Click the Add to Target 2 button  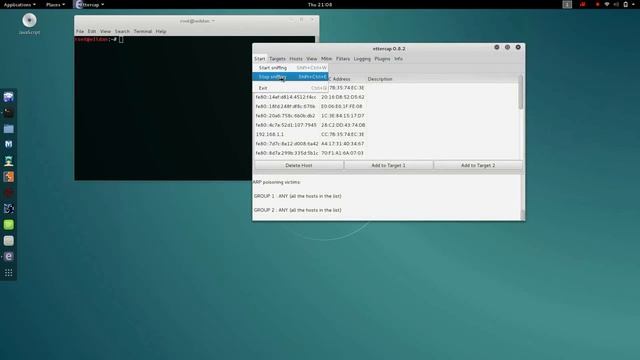[x=478, y=165]
